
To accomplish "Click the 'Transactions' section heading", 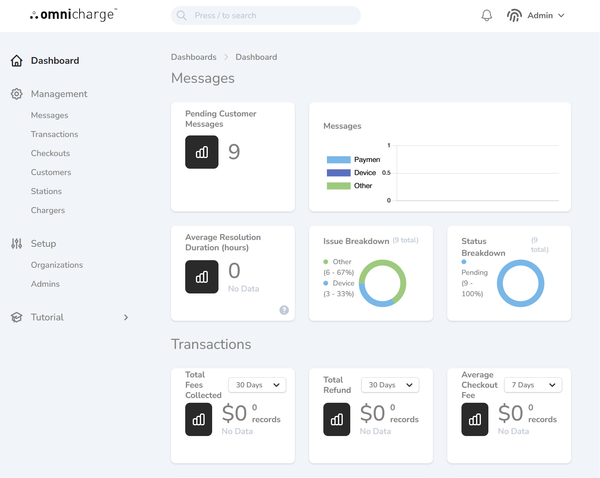I will pos(211,344).
